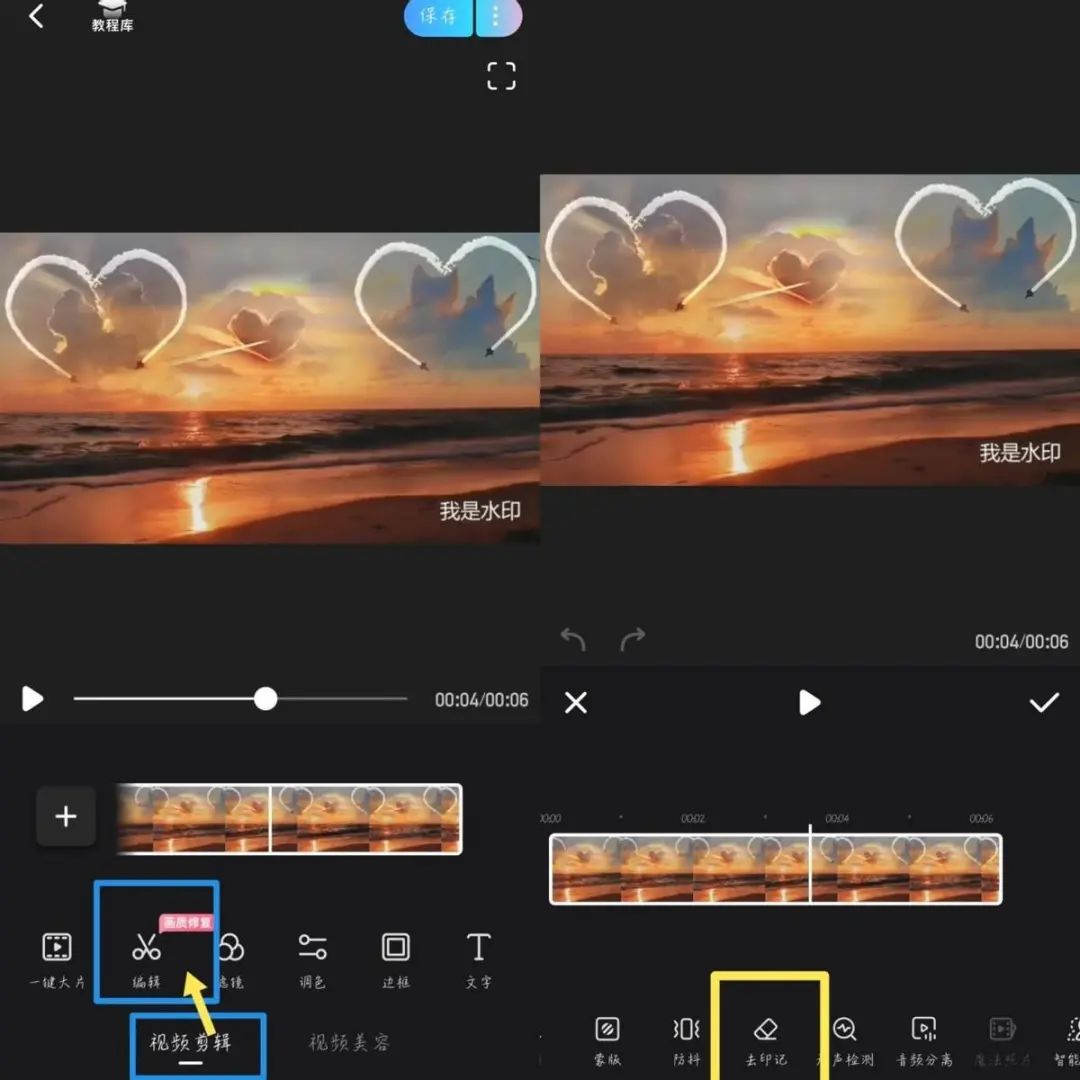1080x1080 pixels.
Task: Open the 教程库 tutorial library
Action: pos(112,16)
